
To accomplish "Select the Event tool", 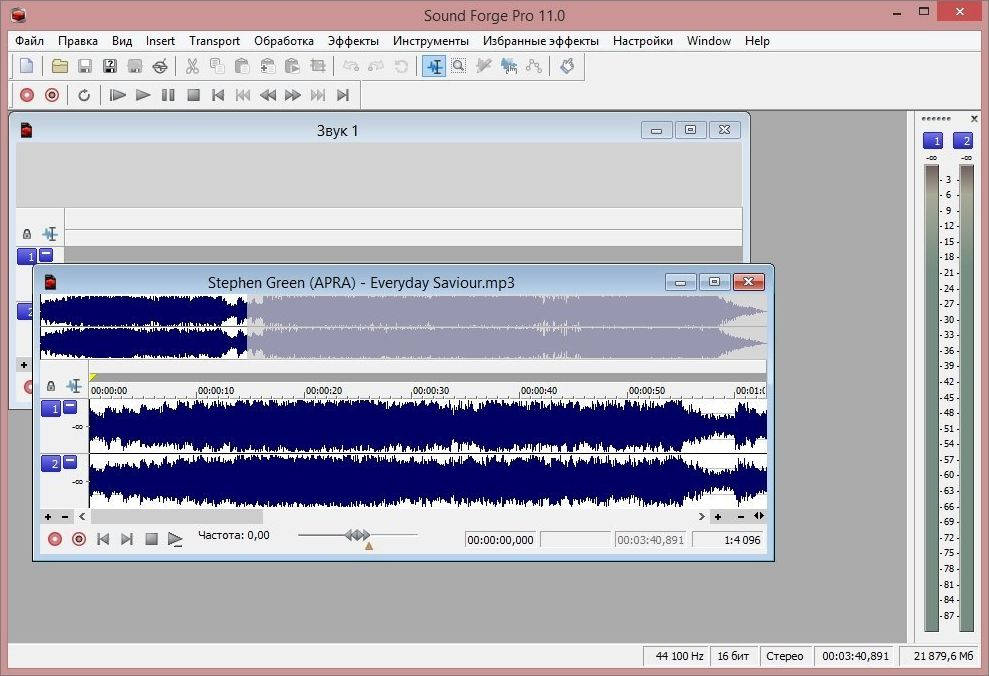I will point(509,66).
